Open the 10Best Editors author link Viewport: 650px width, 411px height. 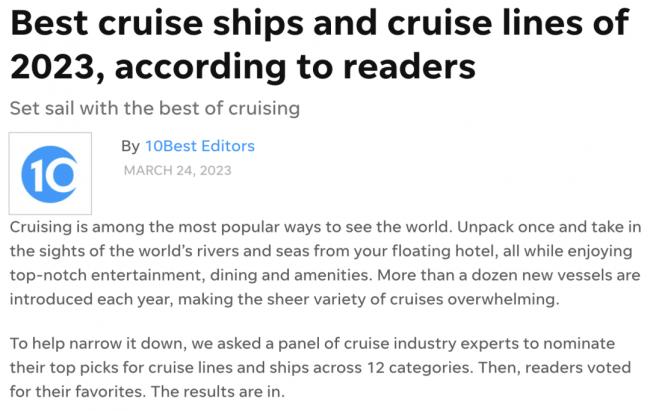(x=200, y=146)
